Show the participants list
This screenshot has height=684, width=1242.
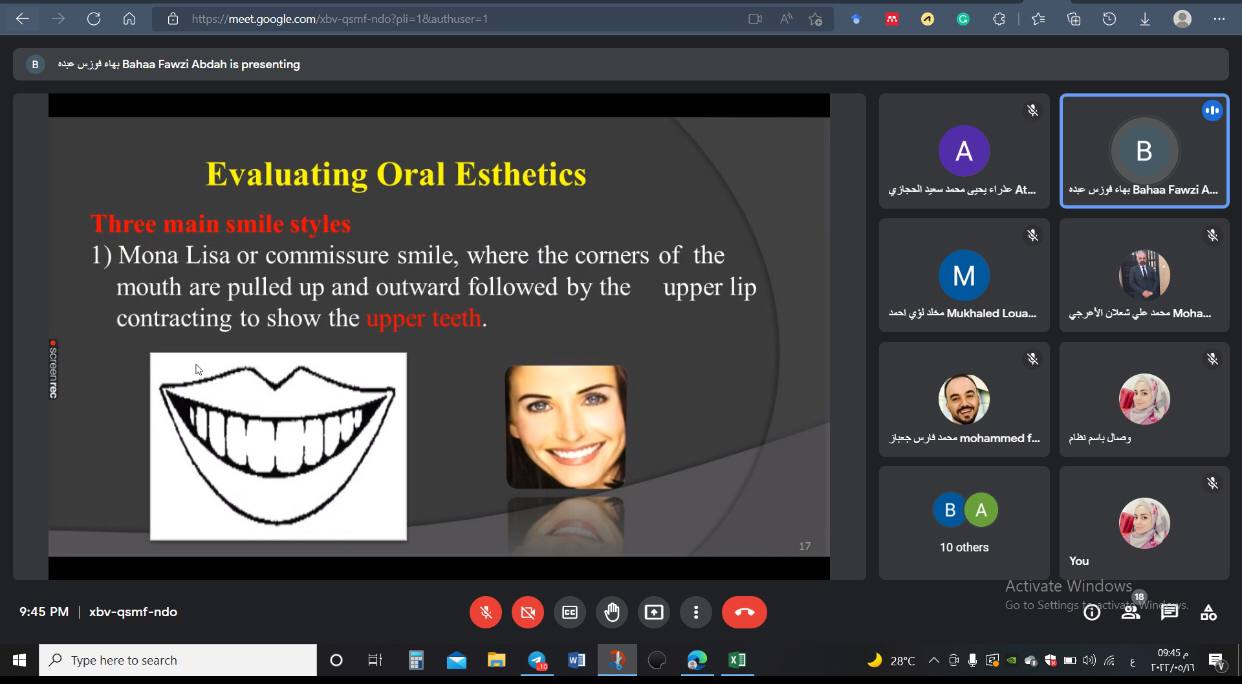(1130, 613)
